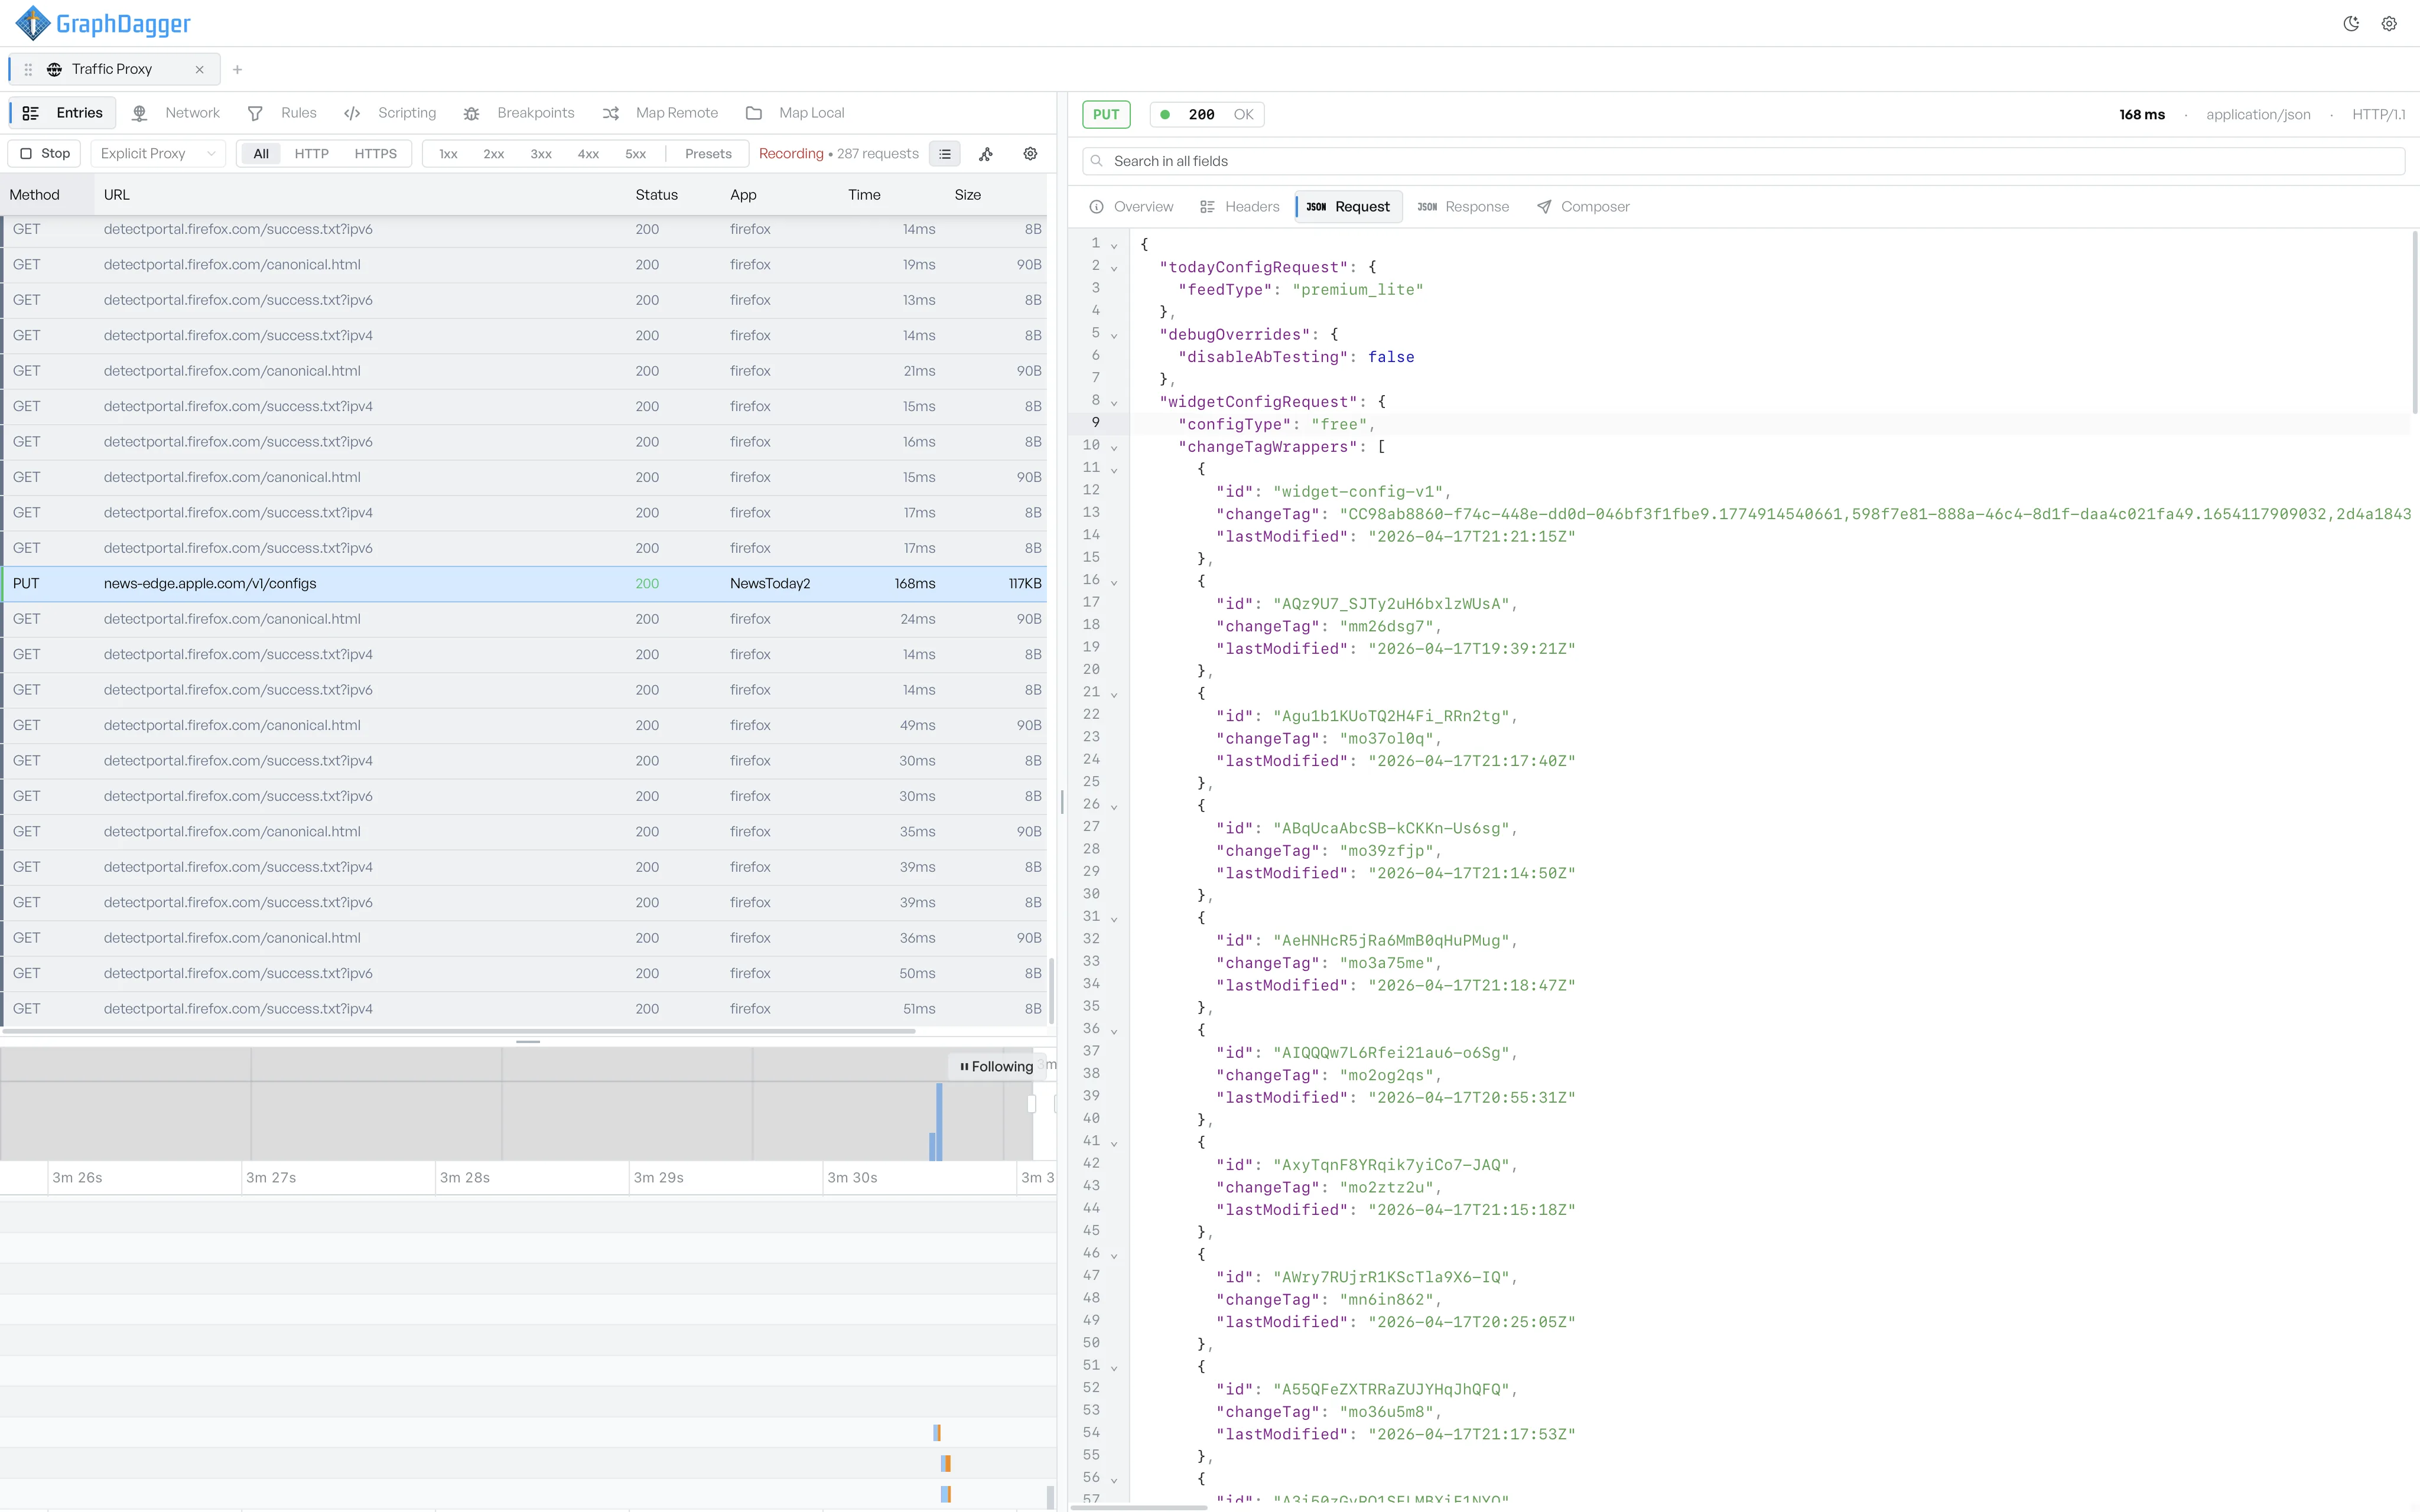Click the Overview info icon
This screenshot has width=2420, height=1512.
tap(1096, 207)
